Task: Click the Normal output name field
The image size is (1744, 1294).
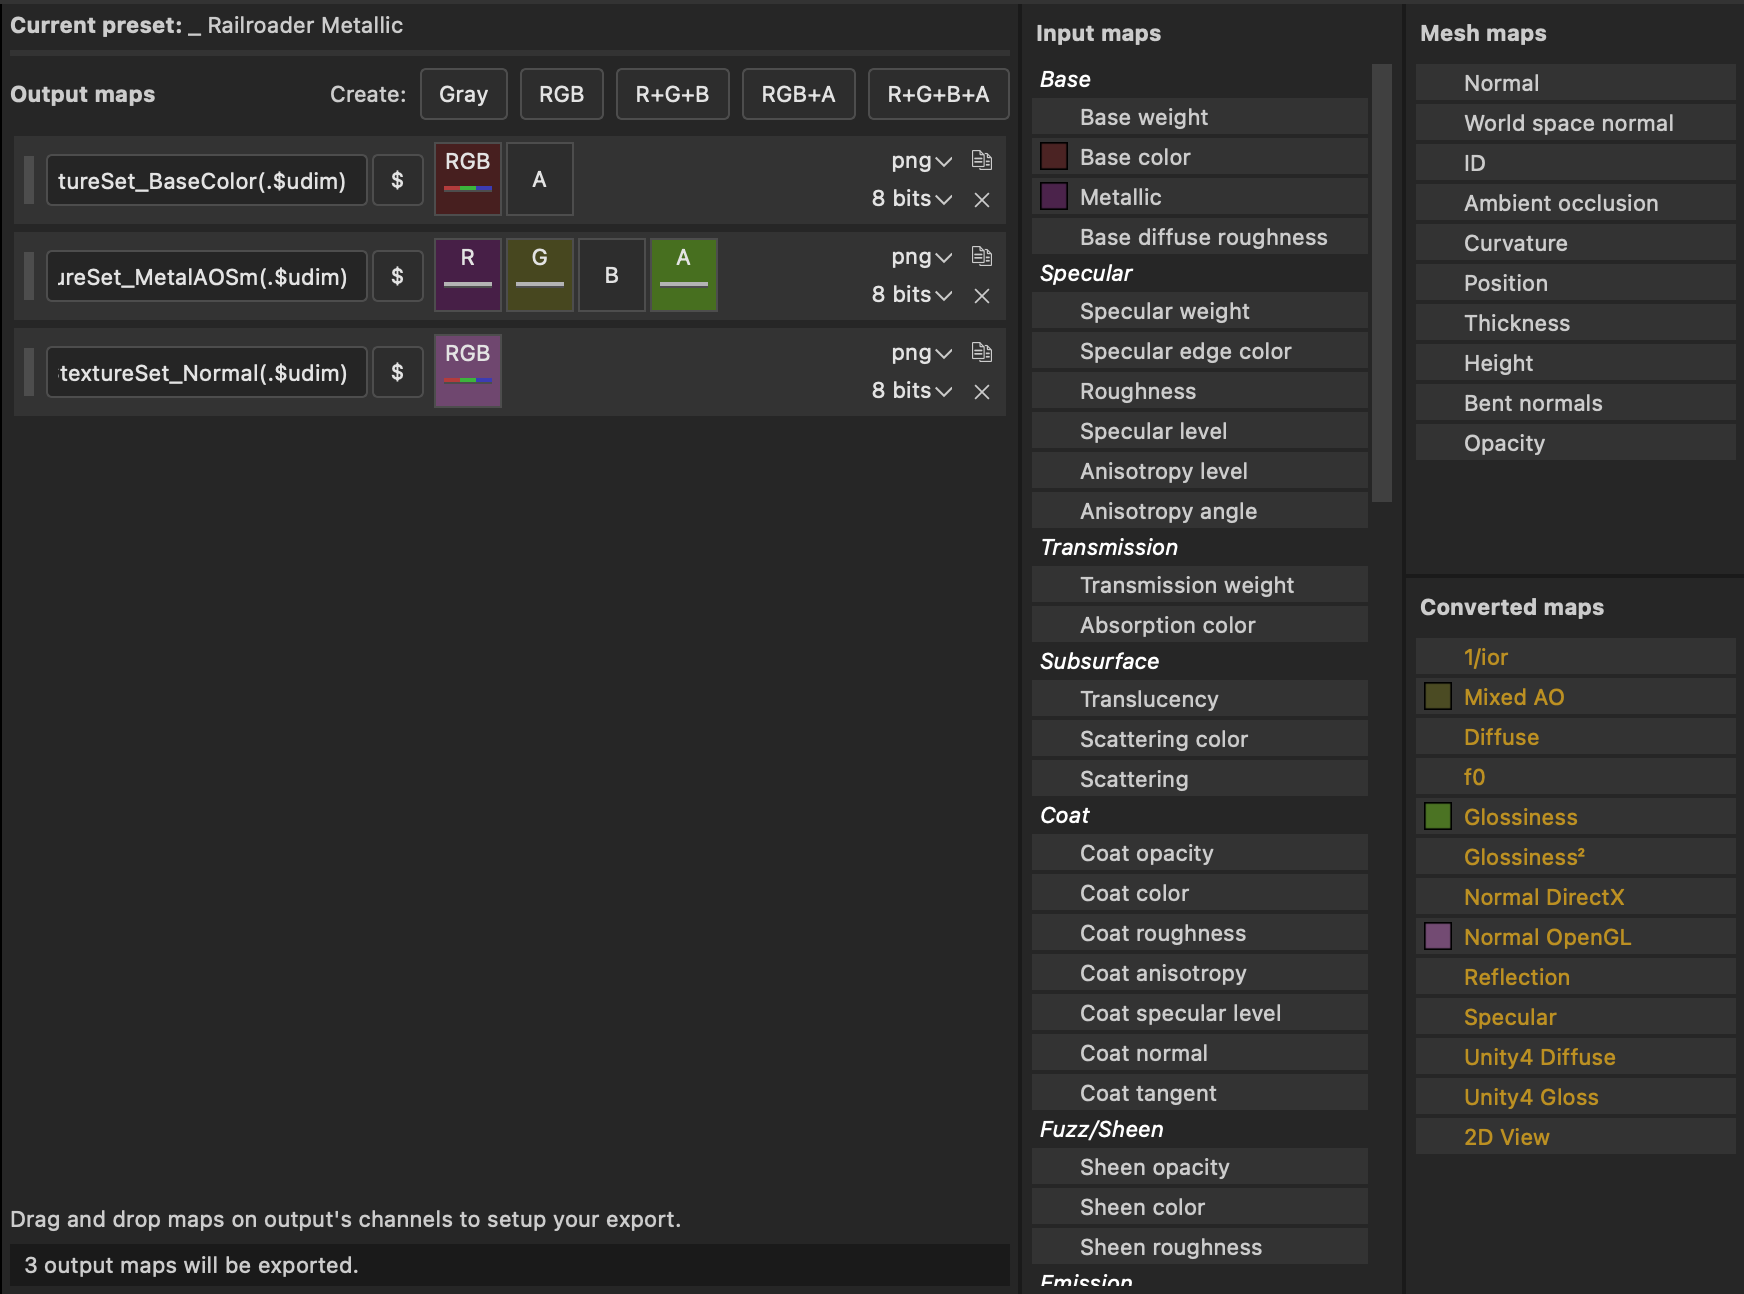Action: point(207,372)
